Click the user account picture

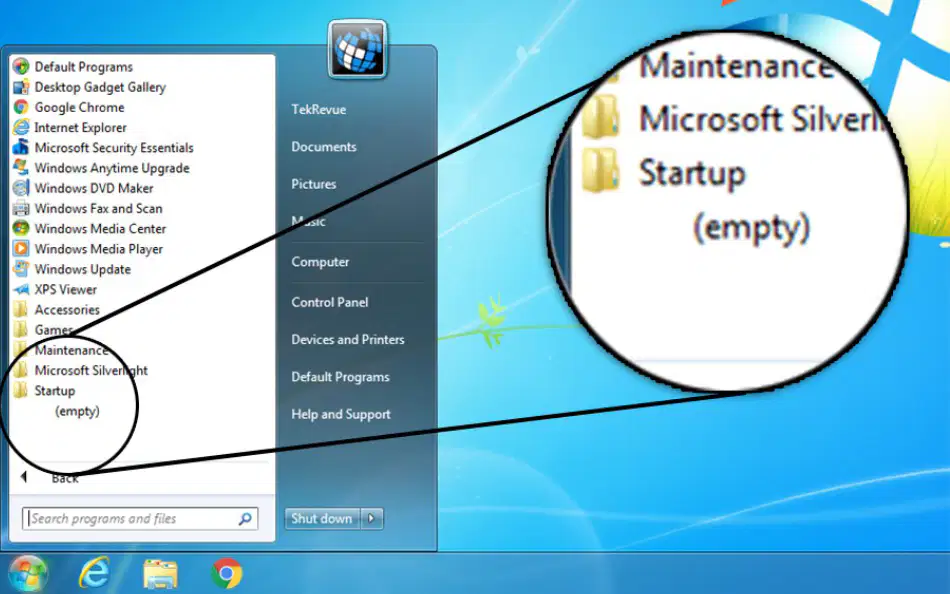tap(357, 50)
